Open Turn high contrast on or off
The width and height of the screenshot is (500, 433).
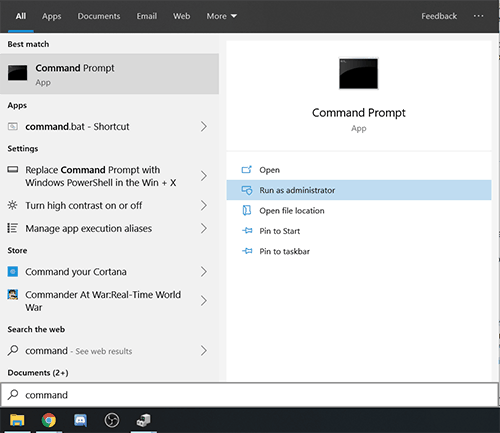109,205
